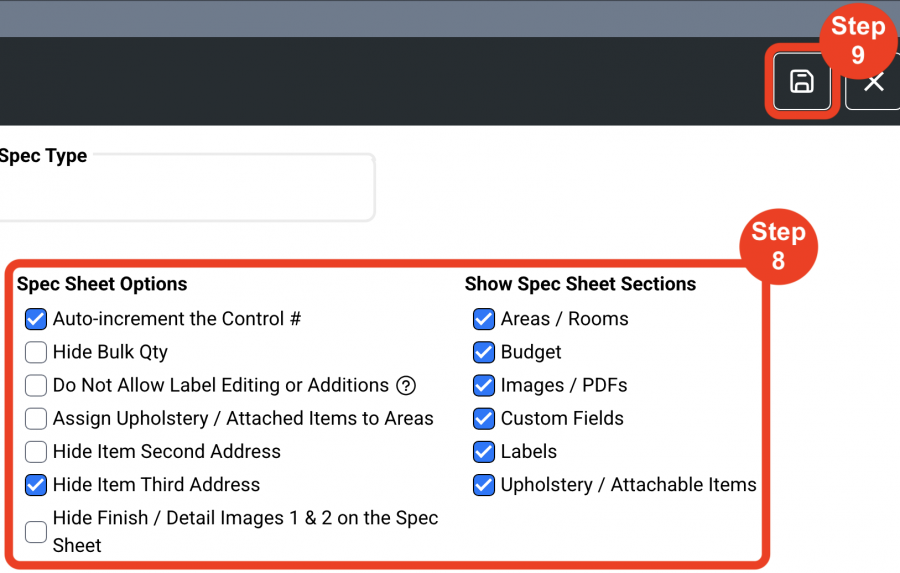Enable the Hide Bulk Qty checkbox
900x573 pixels.
36,353
